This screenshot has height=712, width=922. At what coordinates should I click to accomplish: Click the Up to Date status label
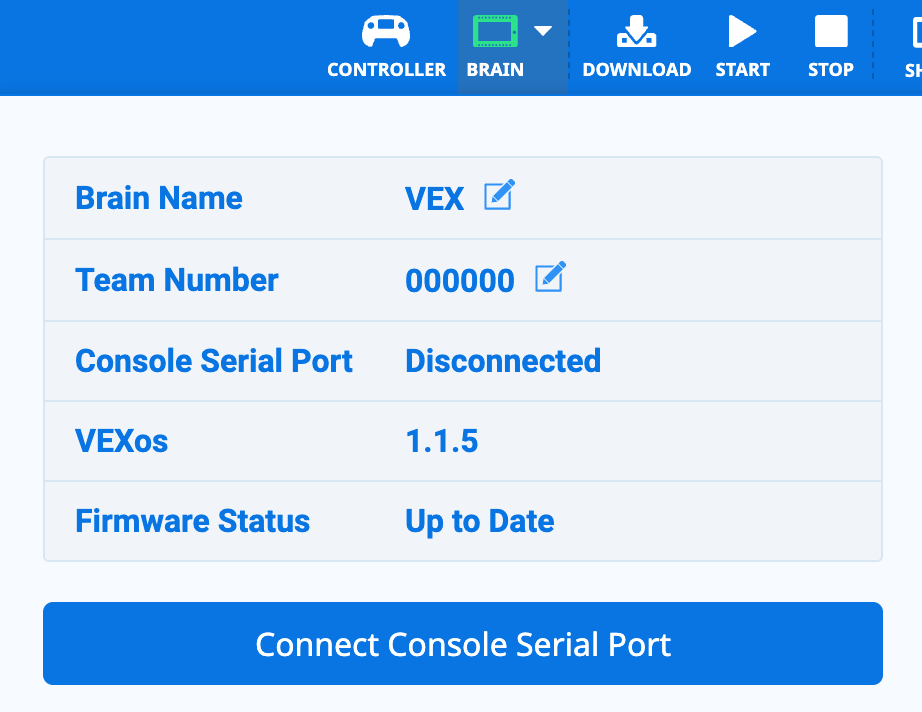point(479,521)
